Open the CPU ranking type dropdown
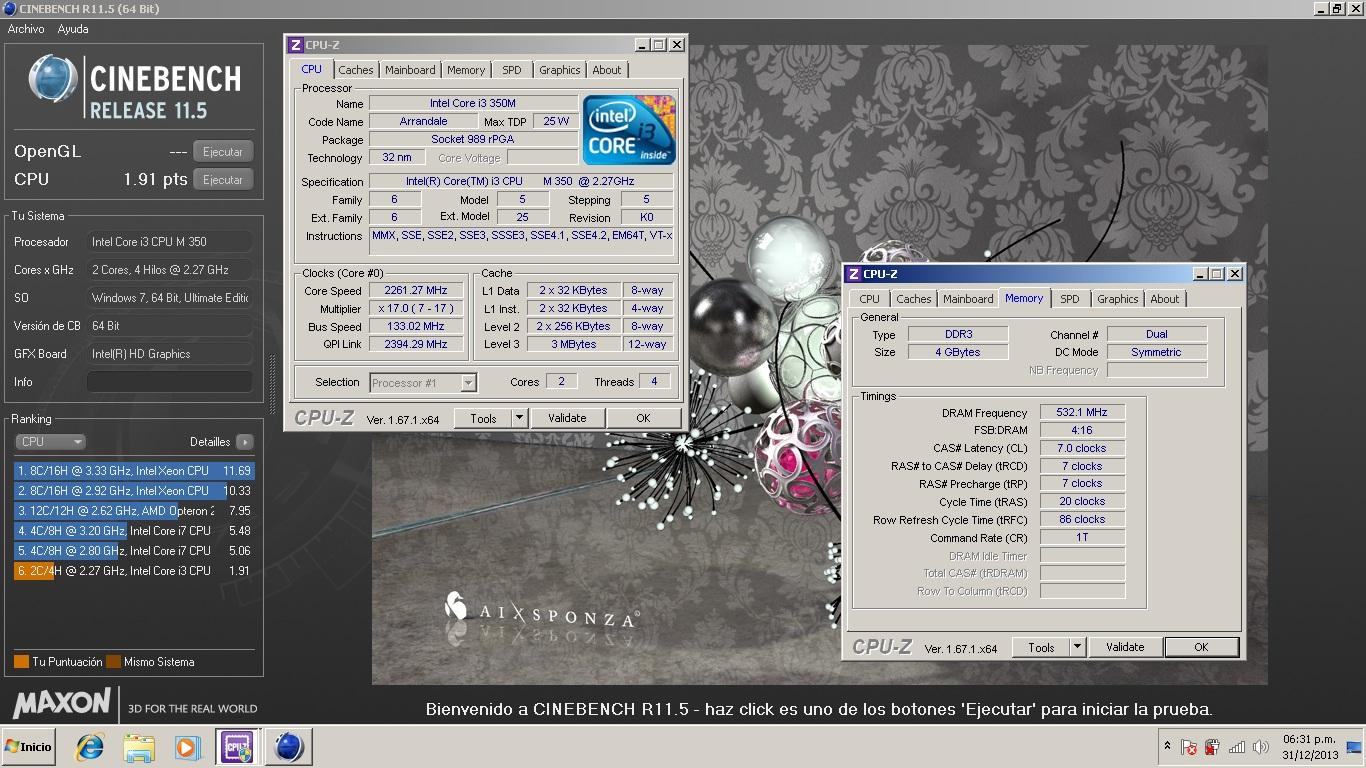 point(50,441)
